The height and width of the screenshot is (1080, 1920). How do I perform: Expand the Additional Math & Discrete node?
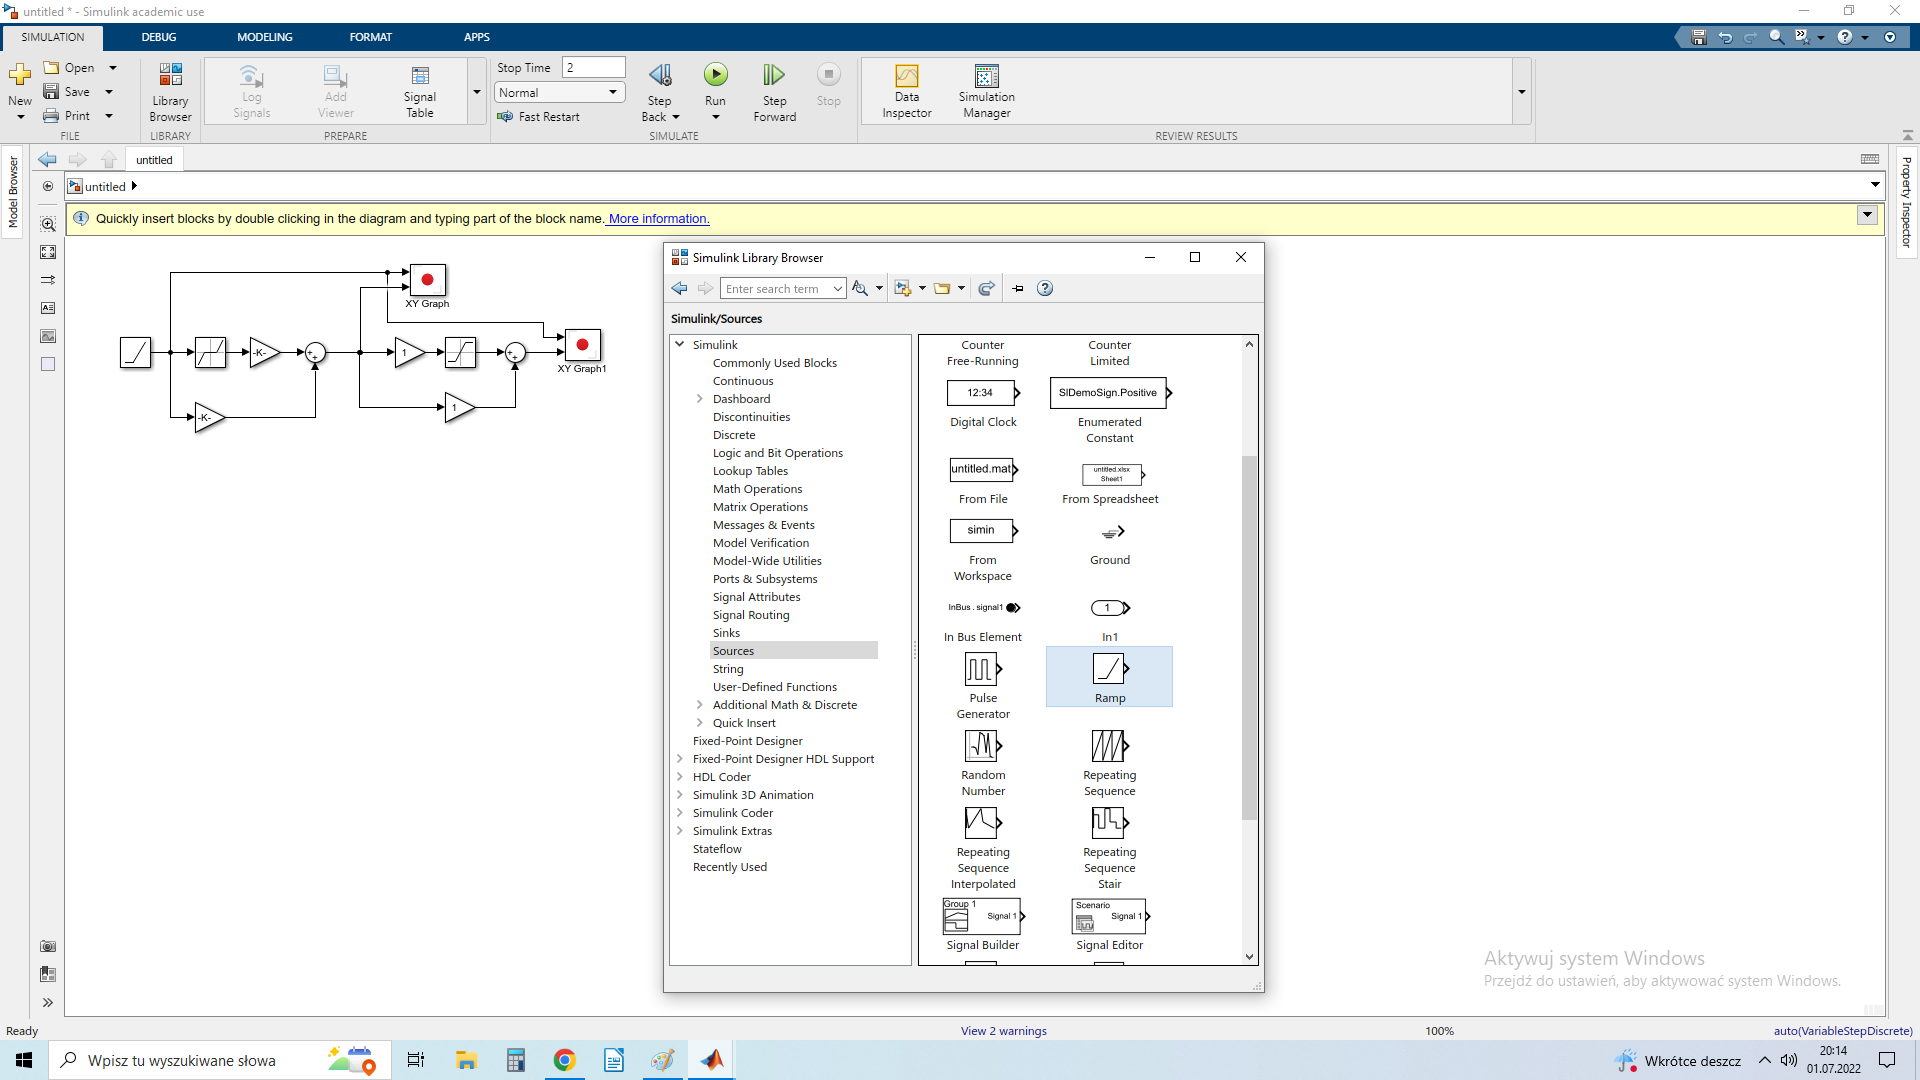click(x=700, y=705)
